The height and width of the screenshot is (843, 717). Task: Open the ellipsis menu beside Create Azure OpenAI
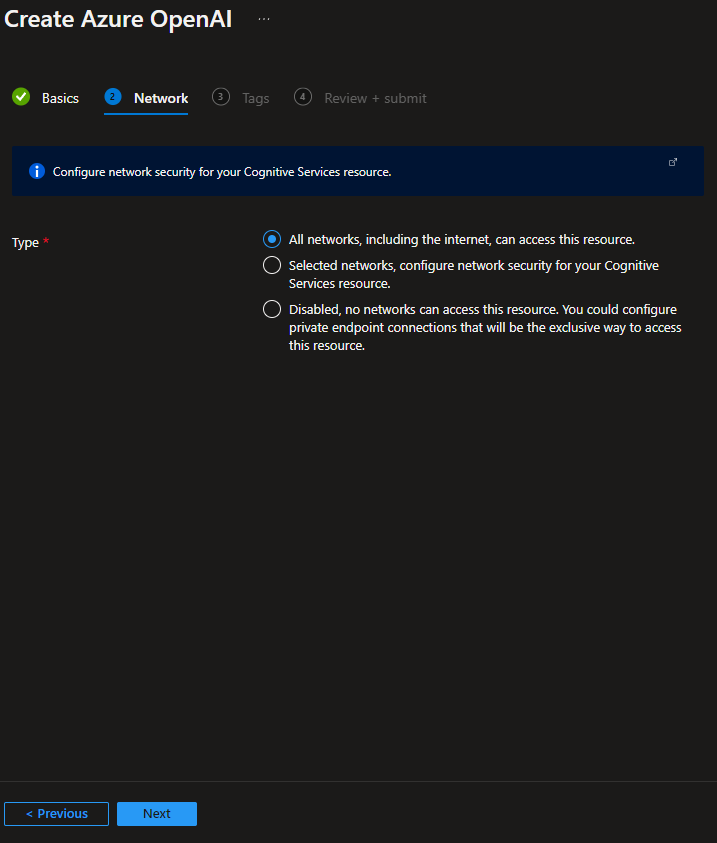264,19
